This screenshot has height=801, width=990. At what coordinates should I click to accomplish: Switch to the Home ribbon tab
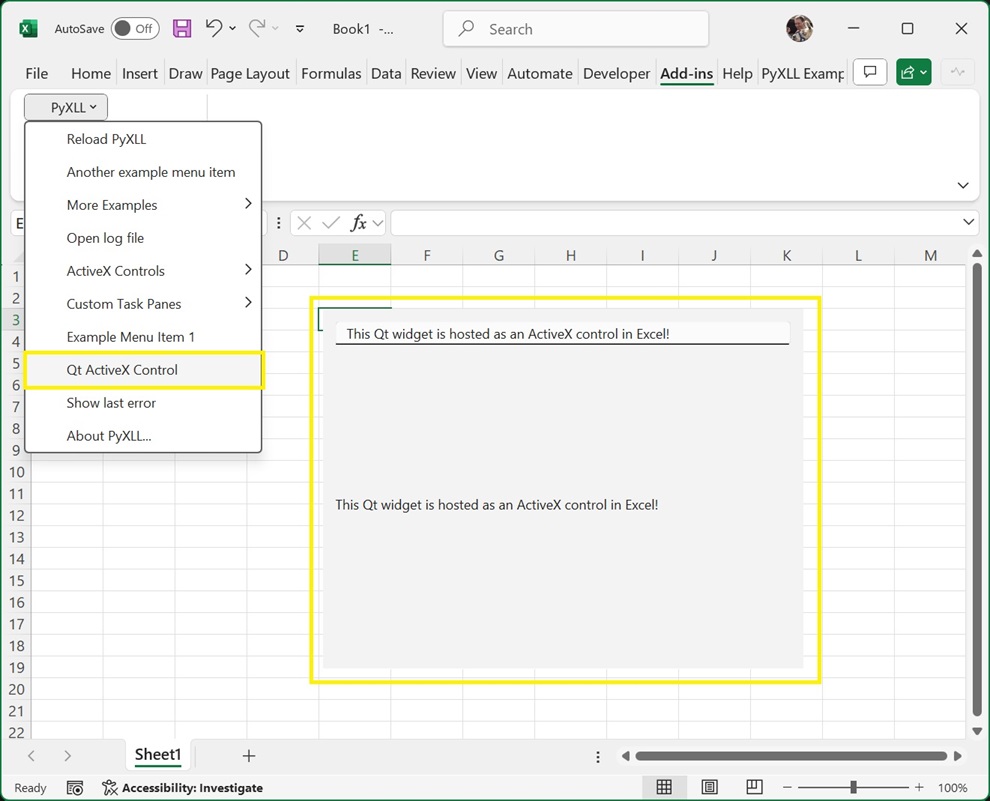[x=91, y=74]
